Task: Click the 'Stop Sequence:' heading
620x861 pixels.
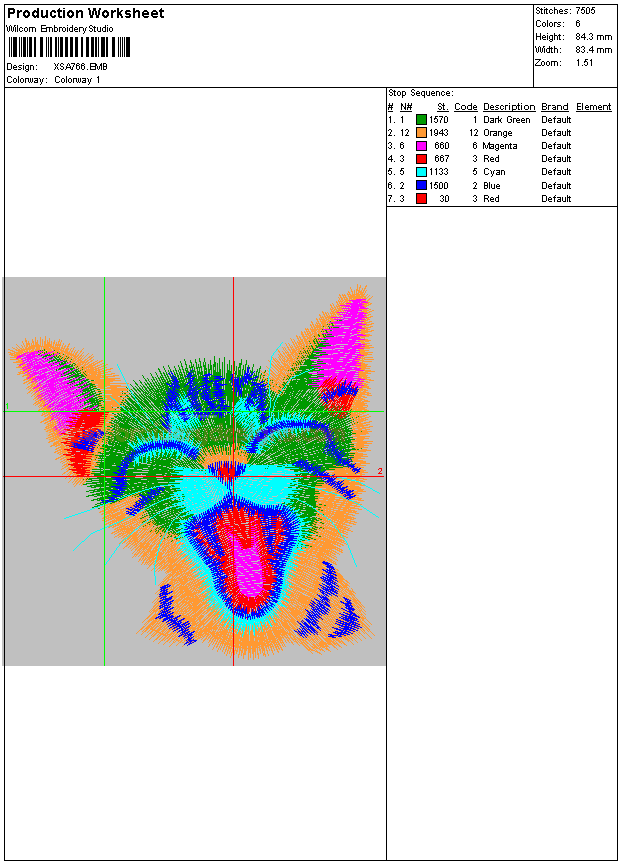Action: point(421,93)
